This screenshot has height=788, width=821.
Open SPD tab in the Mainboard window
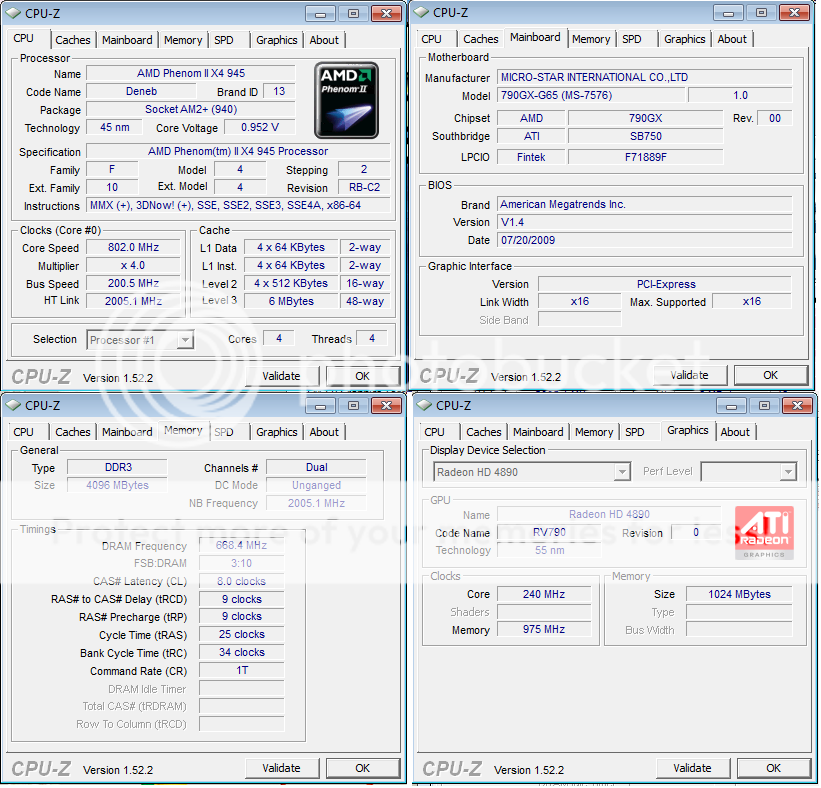(x=632, y=39)
